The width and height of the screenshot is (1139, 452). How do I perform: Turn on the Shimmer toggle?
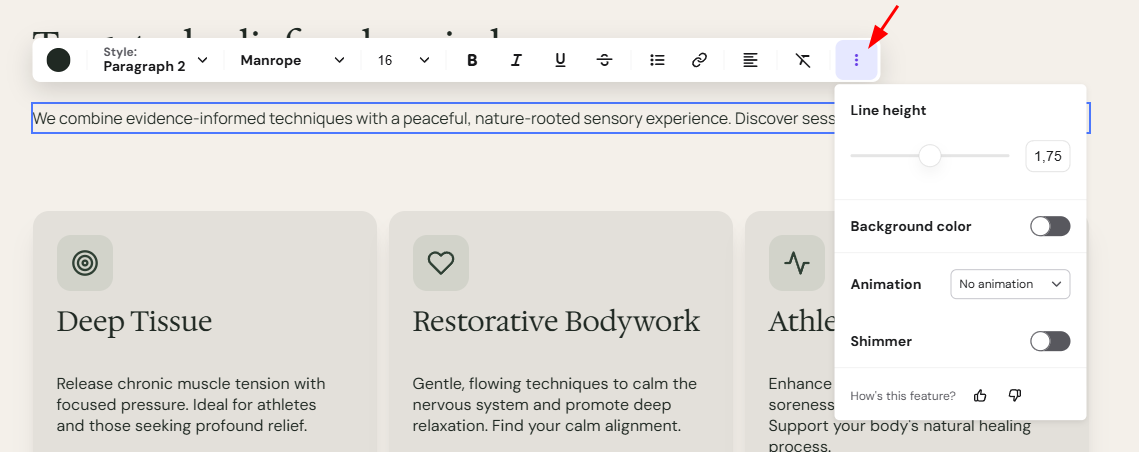coord(1050,341)
